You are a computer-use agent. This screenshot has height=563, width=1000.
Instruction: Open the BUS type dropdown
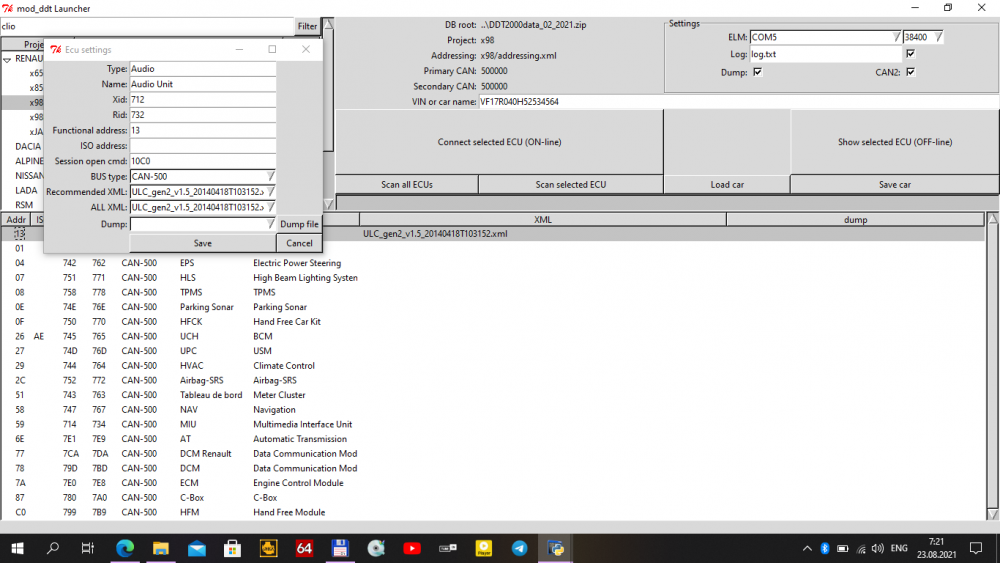point(270,176)
